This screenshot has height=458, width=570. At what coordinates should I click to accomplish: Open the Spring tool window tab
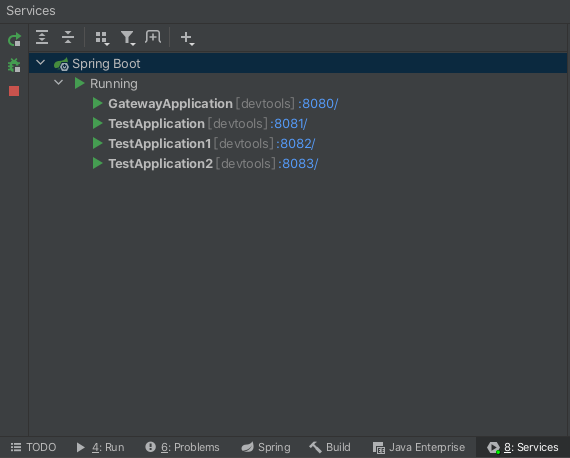pos(266,447)
